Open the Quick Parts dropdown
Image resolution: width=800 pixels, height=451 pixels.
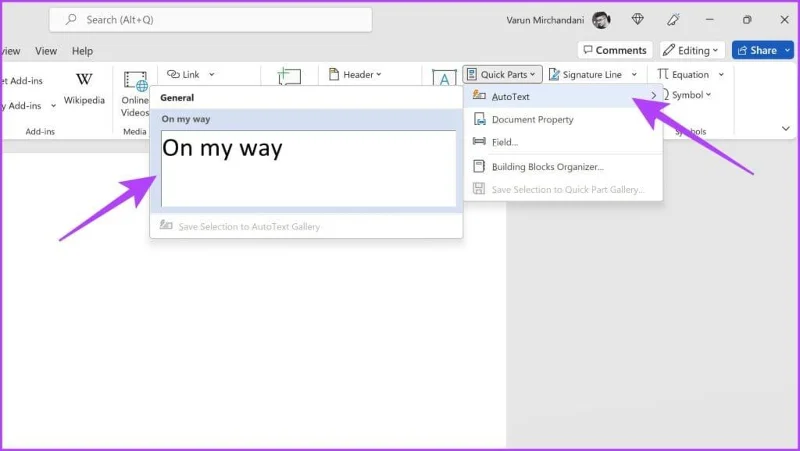click(502, 74)
